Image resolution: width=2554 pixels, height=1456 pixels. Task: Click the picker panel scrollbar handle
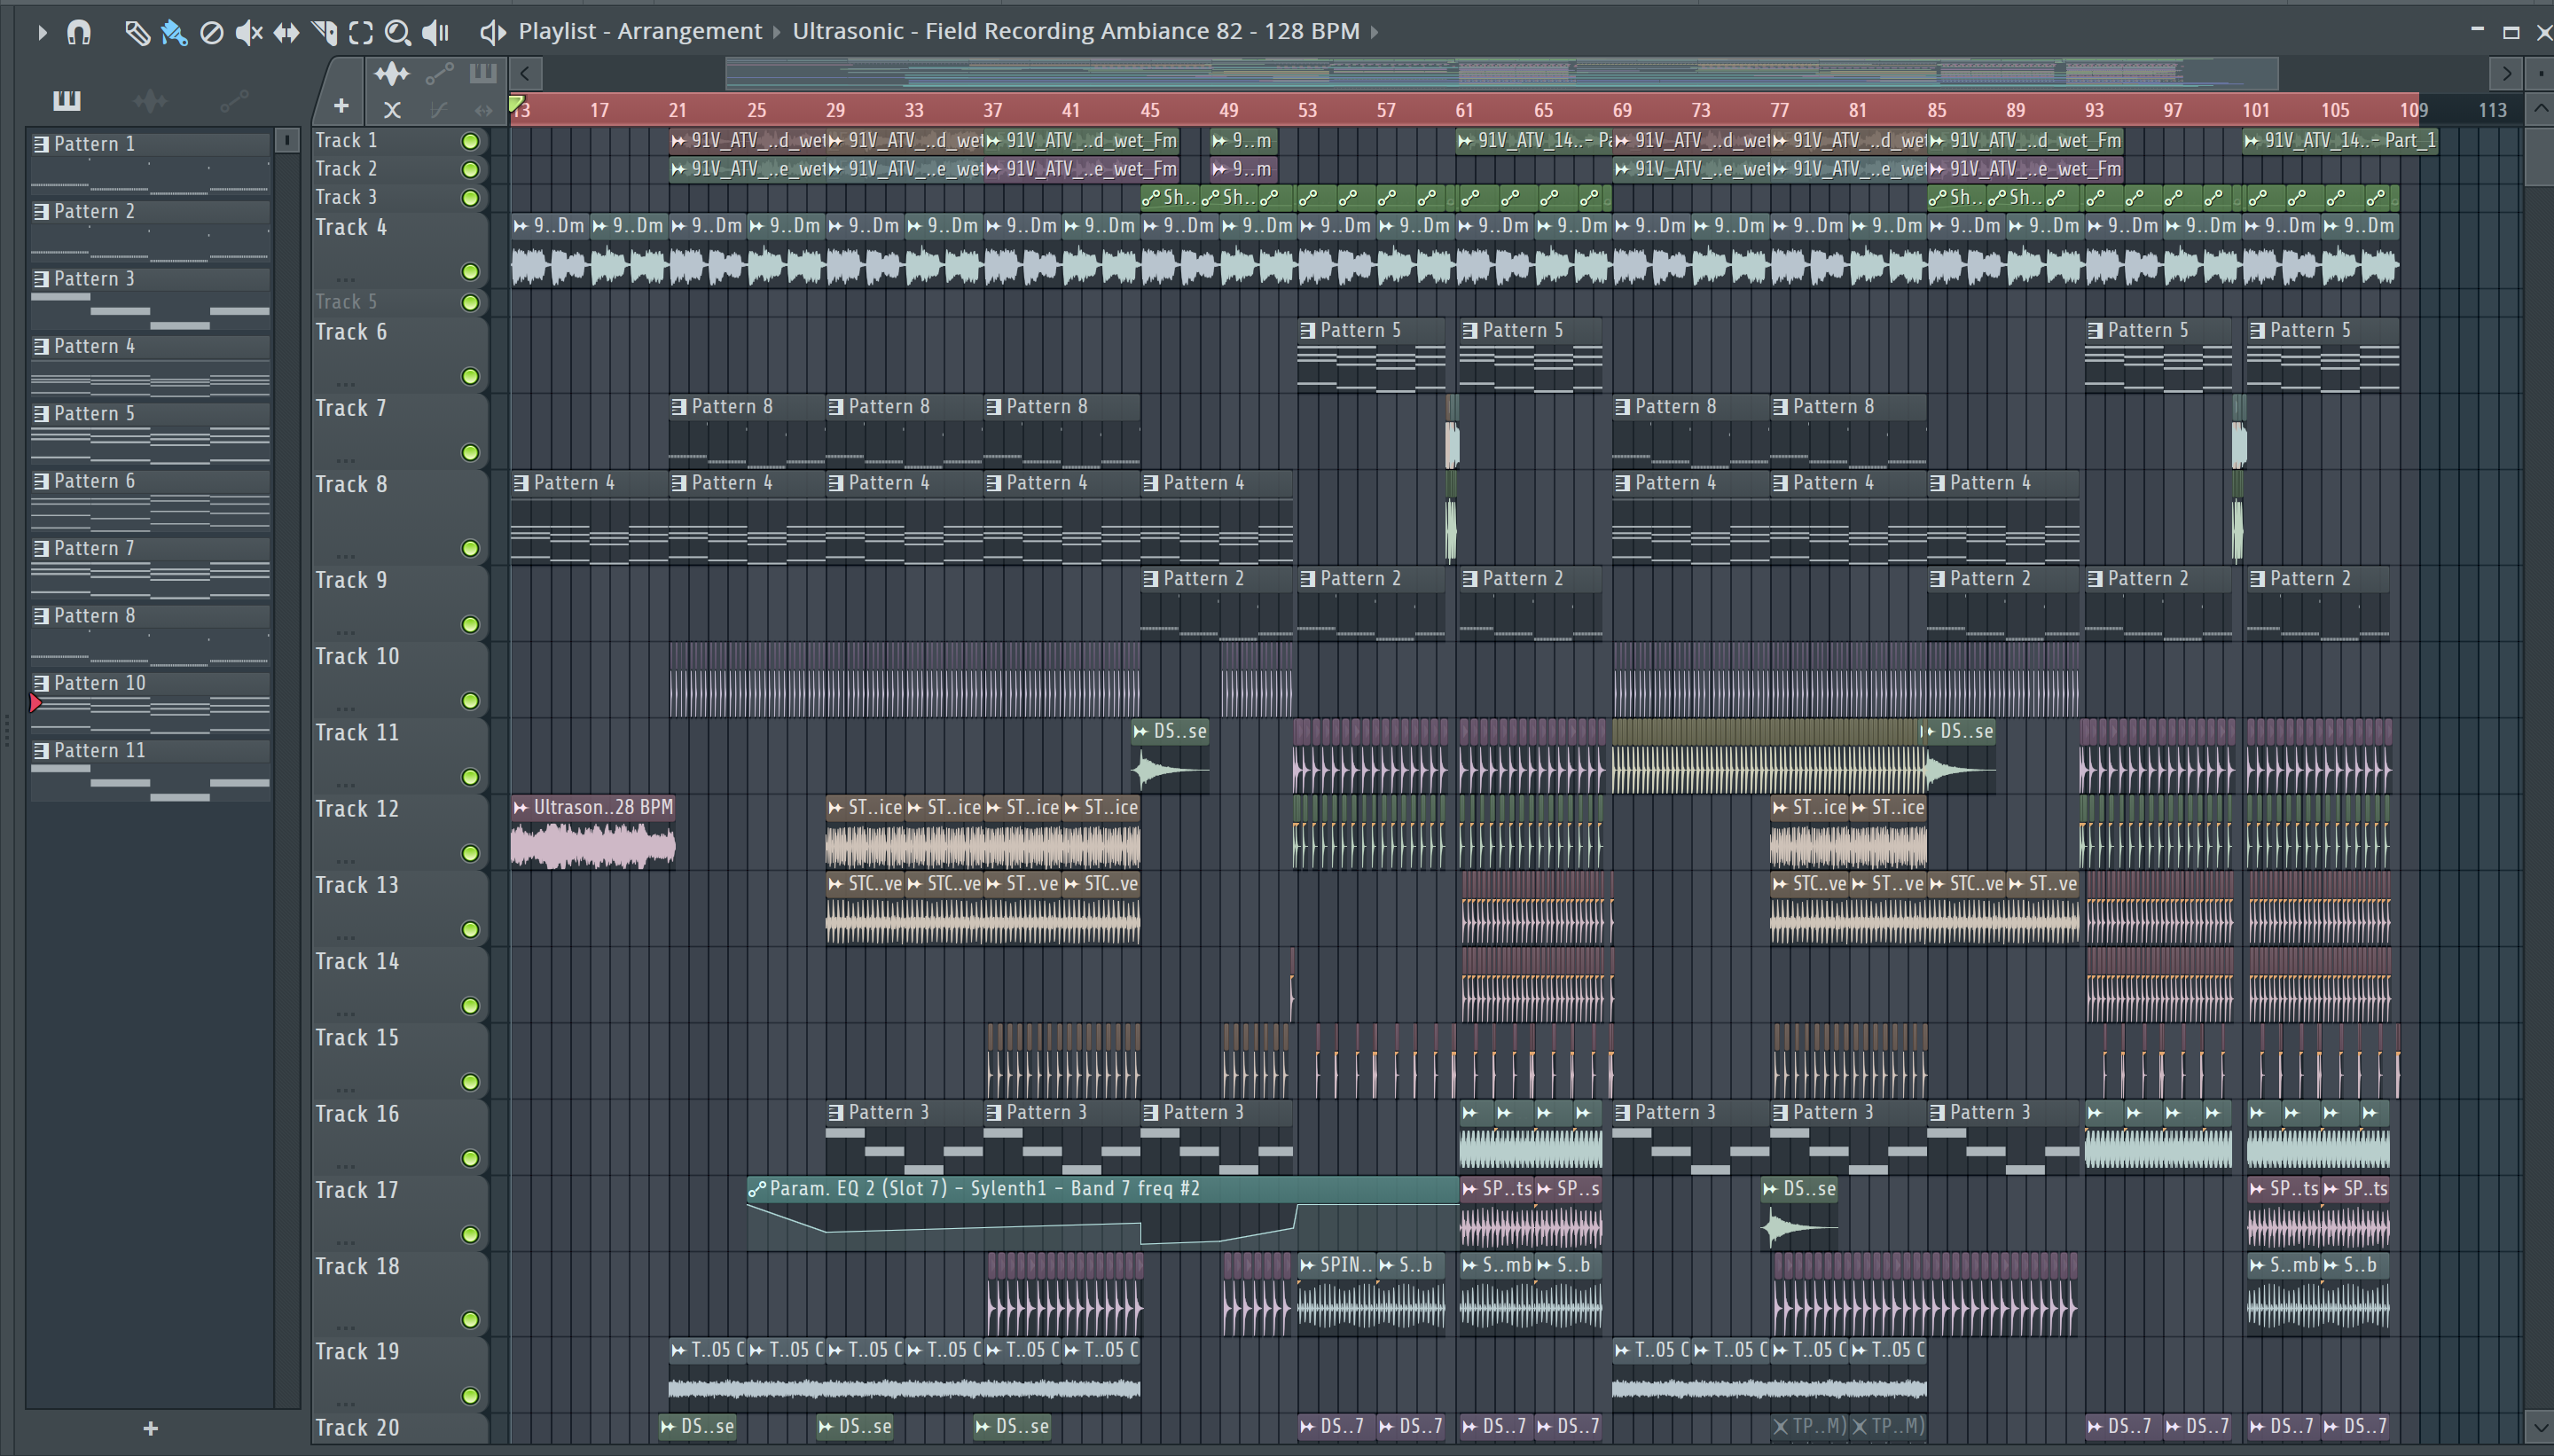(286, 141)
